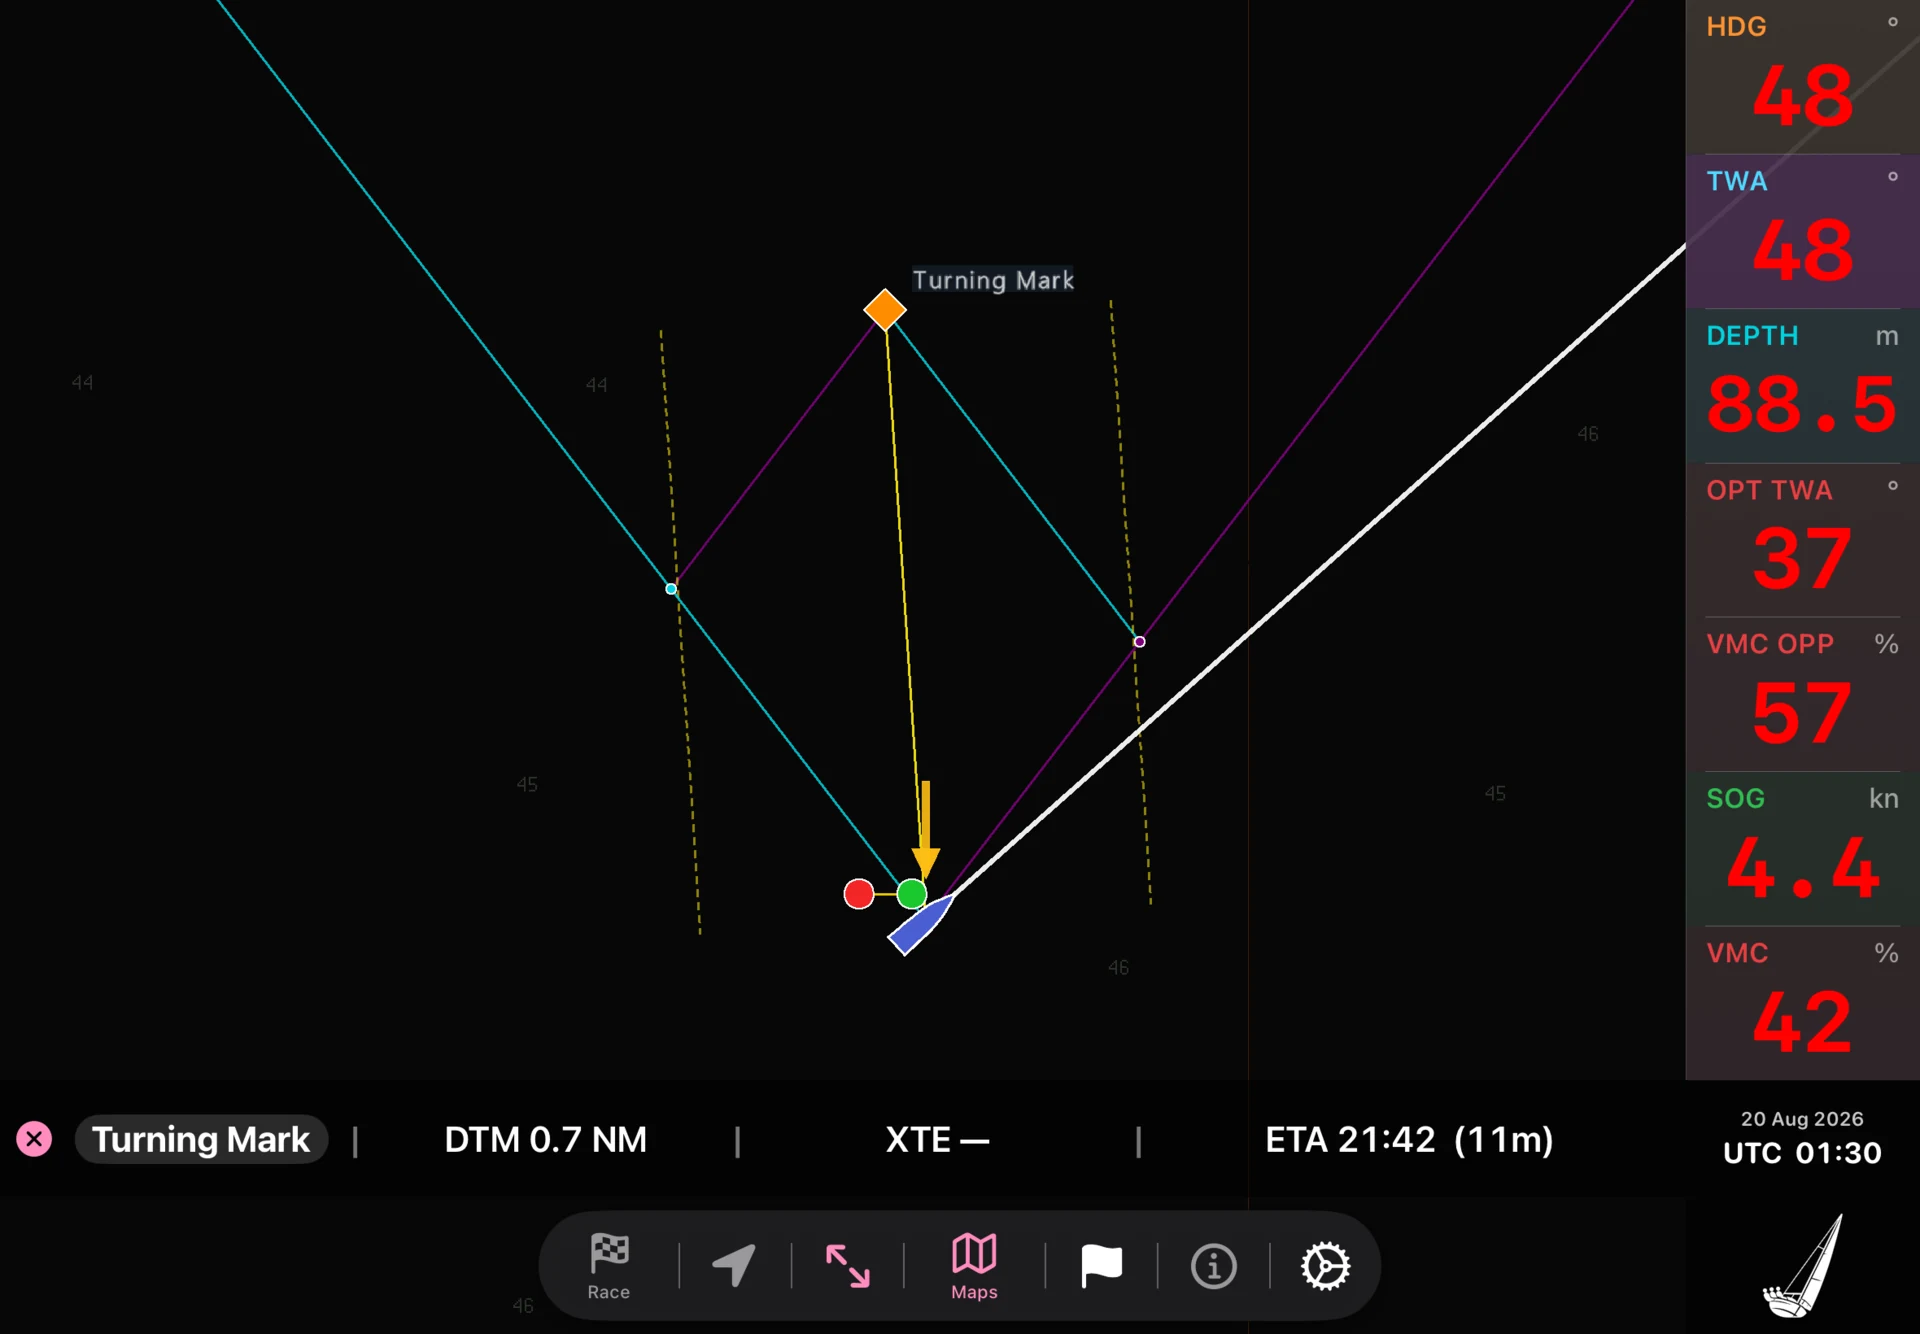Tap the UTC 01:30 clock
This screenshot has width=1920, height=1334.
point(1802,1153)
